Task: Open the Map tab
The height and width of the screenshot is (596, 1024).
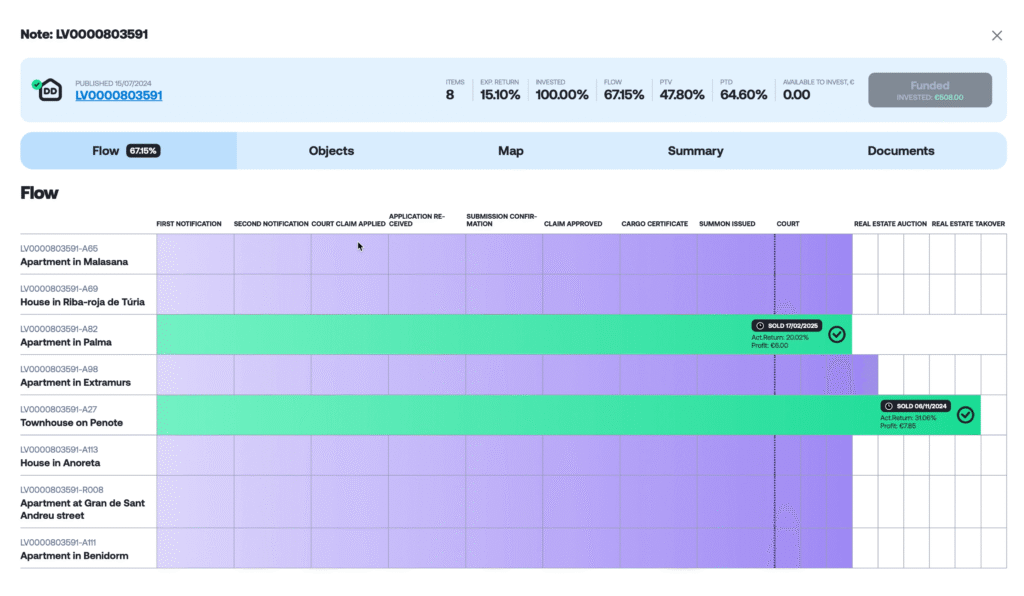Action: coord(511,151)
